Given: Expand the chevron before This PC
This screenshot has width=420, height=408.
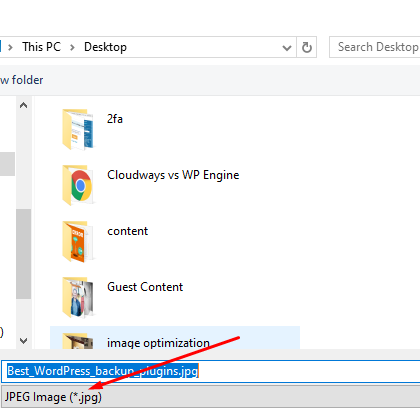Looking at the screenshot, I should point(11,48).
